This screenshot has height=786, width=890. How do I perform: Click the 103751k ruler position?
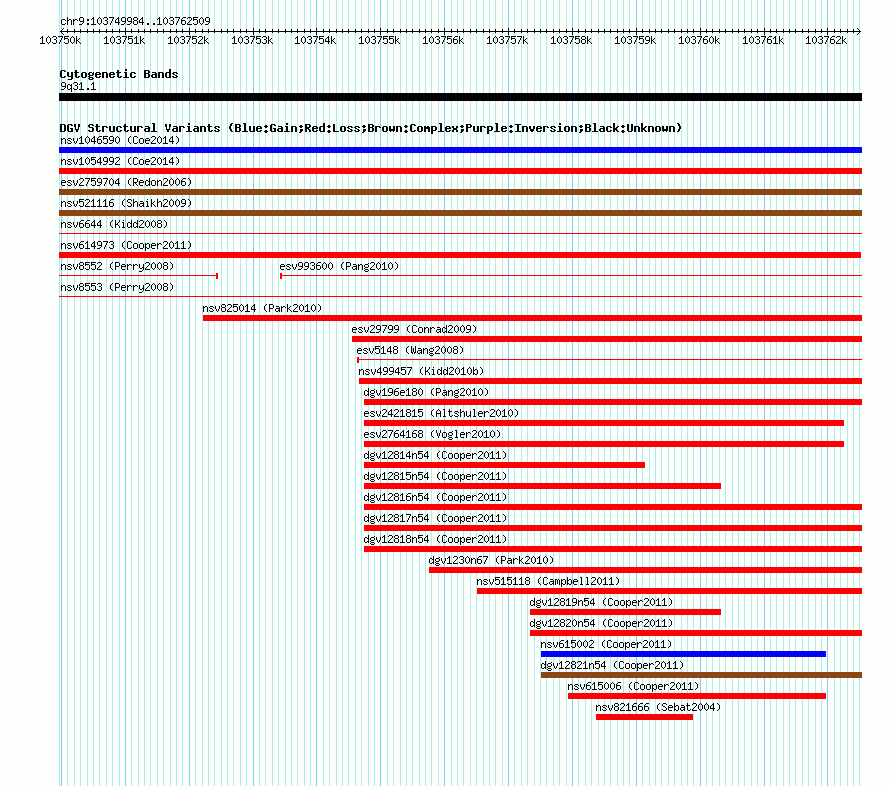(124, 40)
